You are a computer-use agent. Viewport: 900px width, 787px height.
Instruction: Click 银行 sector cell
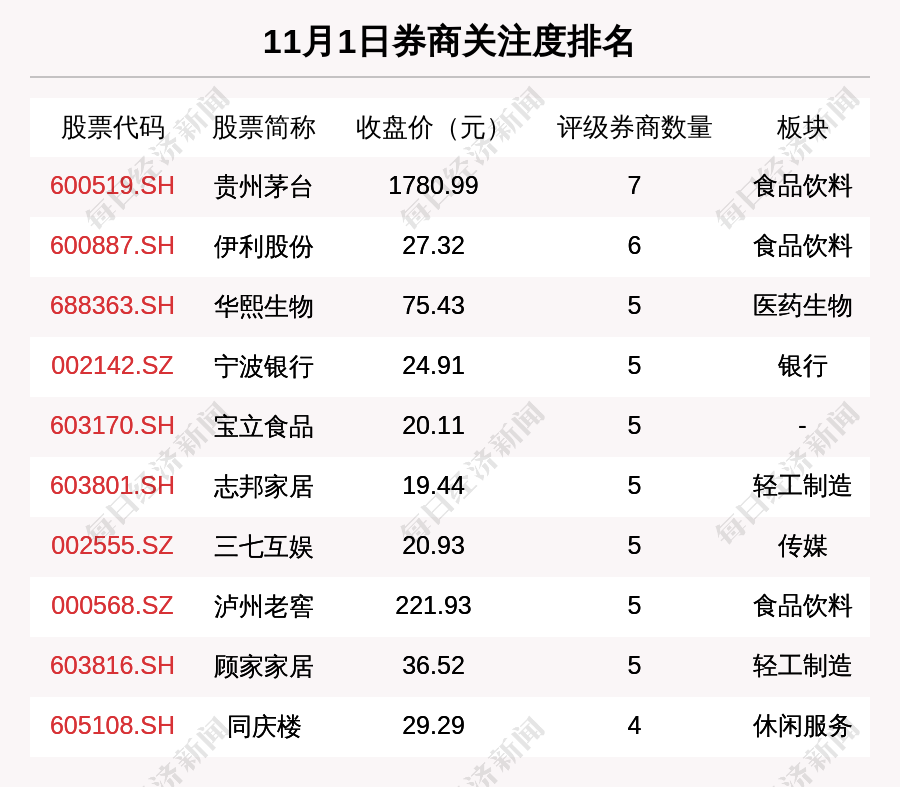coord(802,366)
